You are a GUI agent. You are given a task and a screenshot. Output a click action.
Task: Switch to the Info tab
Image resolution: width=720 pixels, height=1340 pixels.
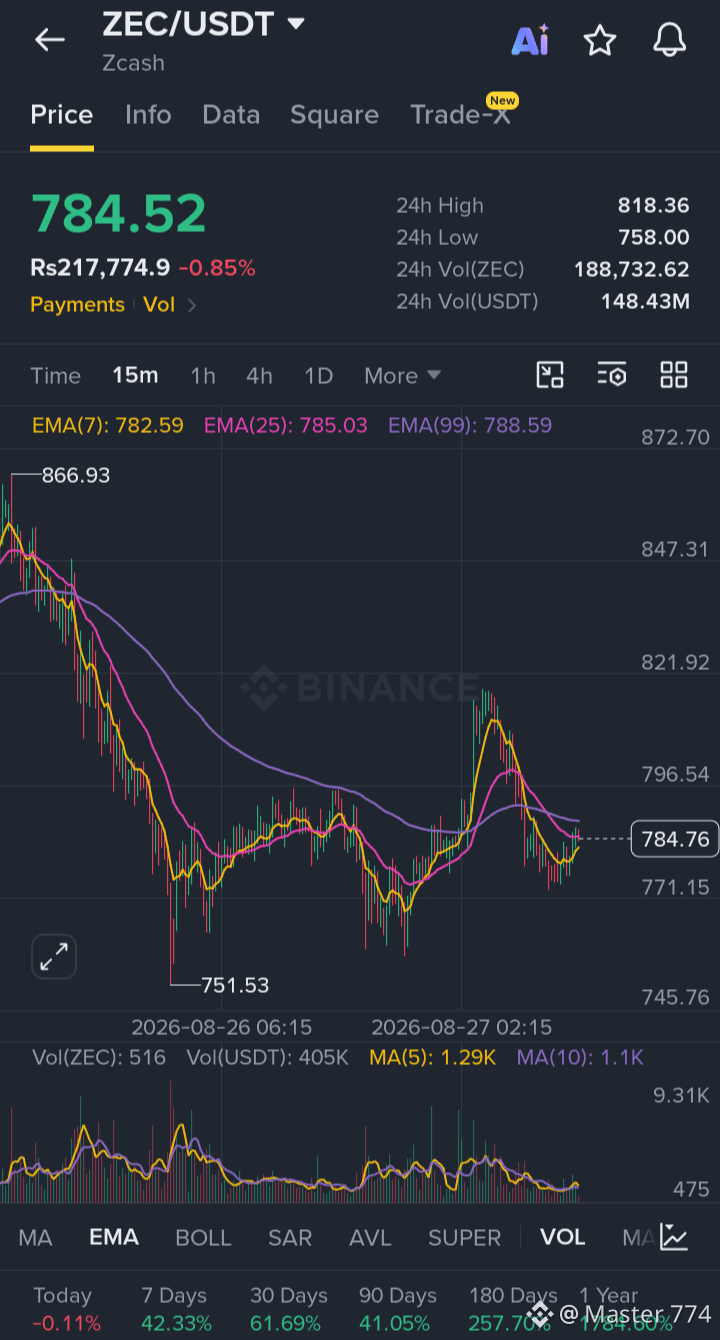148,115
